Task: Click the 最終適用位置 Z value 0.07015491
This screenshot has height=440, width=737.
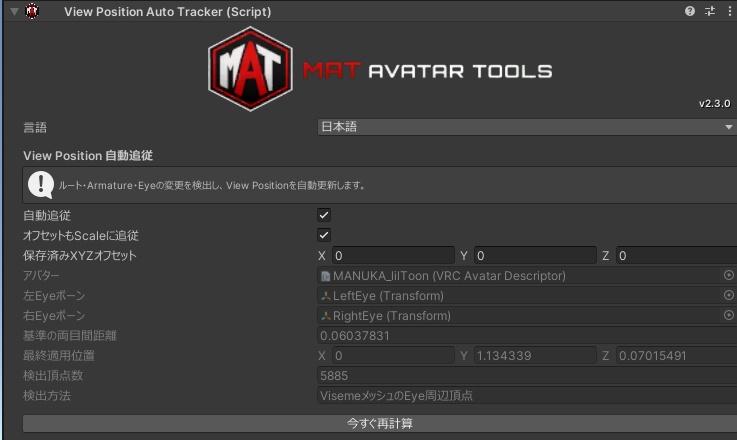Action: 677,356
